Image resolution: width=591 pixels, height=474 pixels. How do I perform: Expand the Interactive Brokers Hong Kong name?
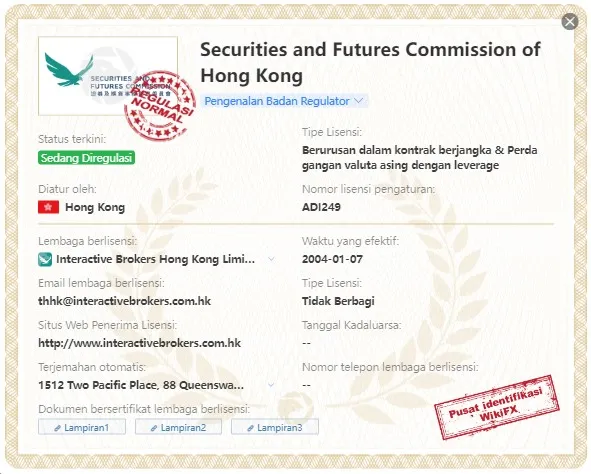click(x=271, y=259)
